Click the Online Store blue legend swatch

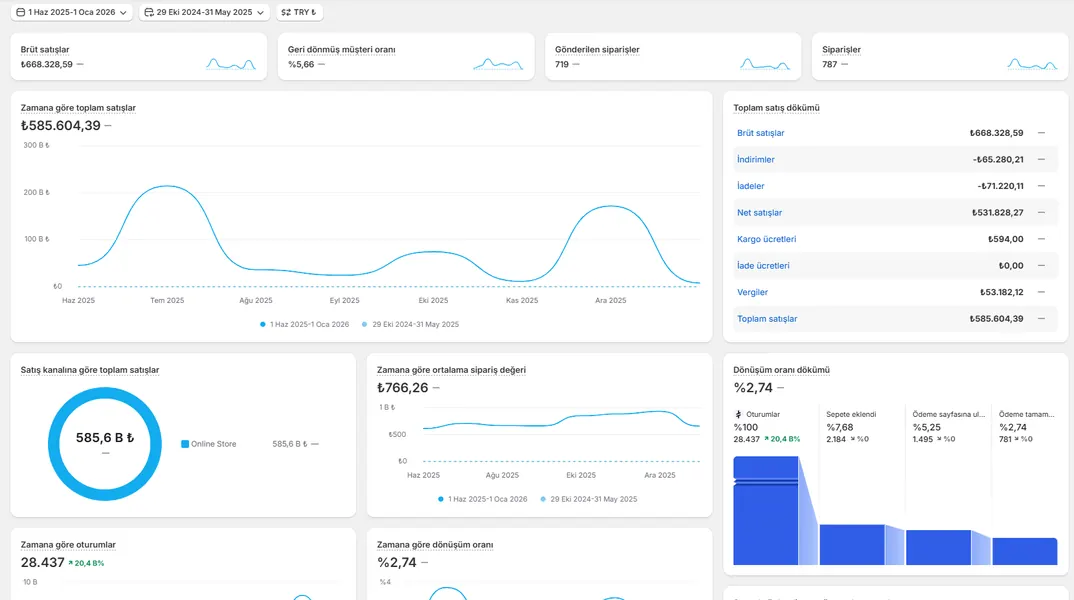pos(185,444)
